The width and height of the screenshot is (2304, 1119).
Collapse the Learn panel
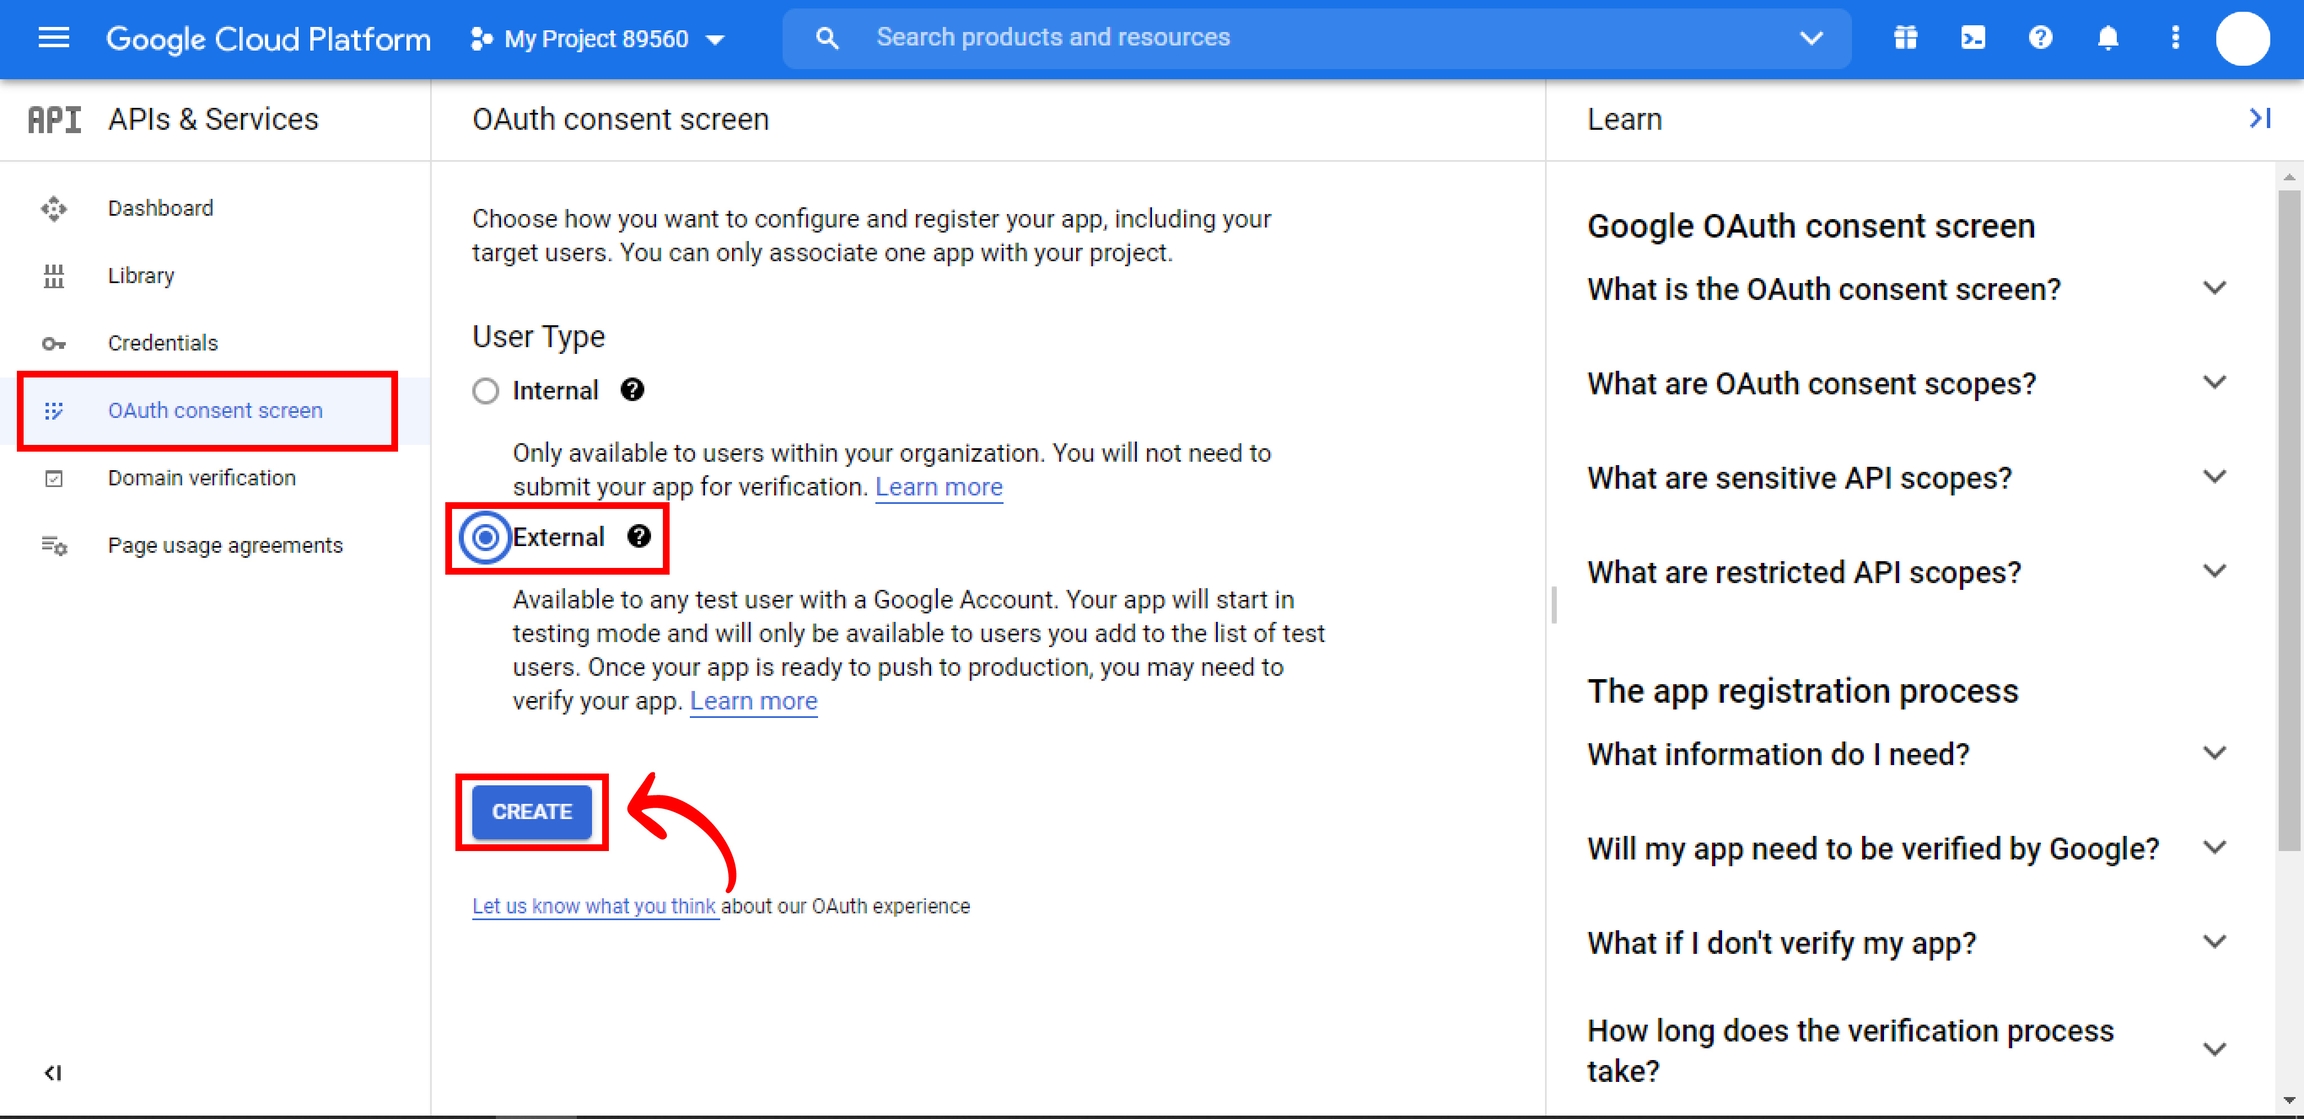point(2259,118)
